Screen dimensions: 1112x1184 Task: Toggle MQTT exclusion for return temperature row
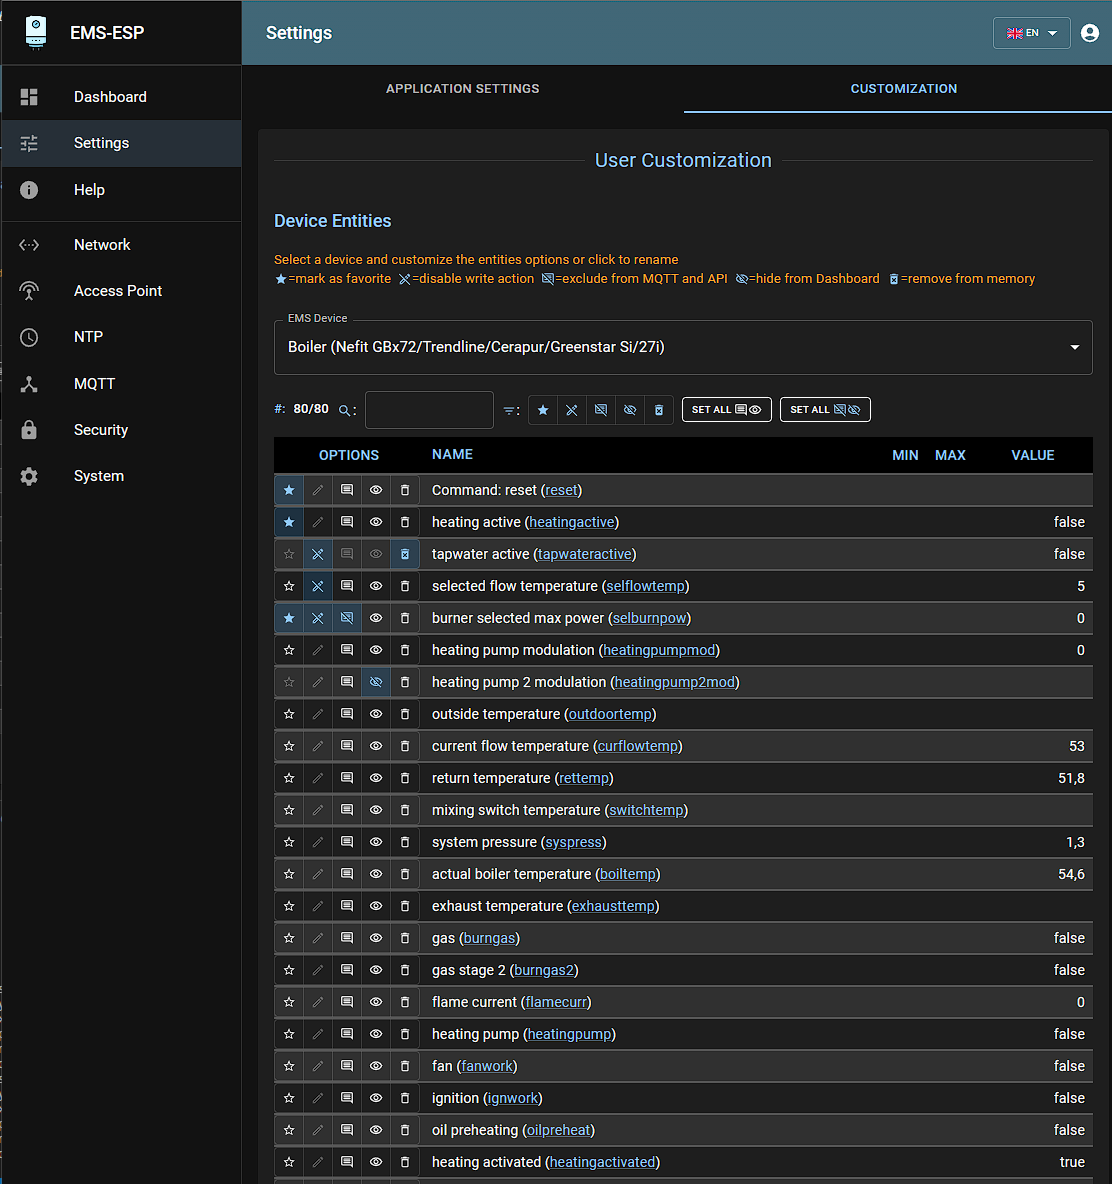[347, 778]
